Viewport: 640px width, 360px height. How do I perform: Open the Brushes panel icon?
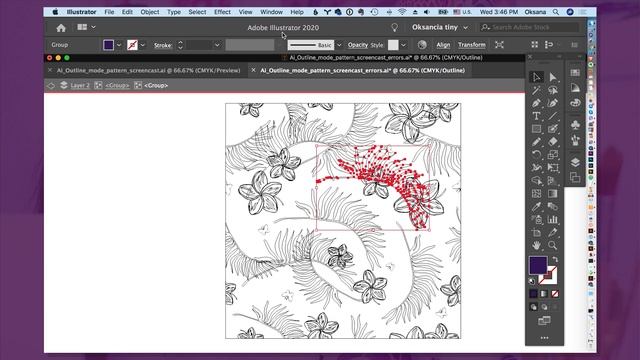click(575, 140)
